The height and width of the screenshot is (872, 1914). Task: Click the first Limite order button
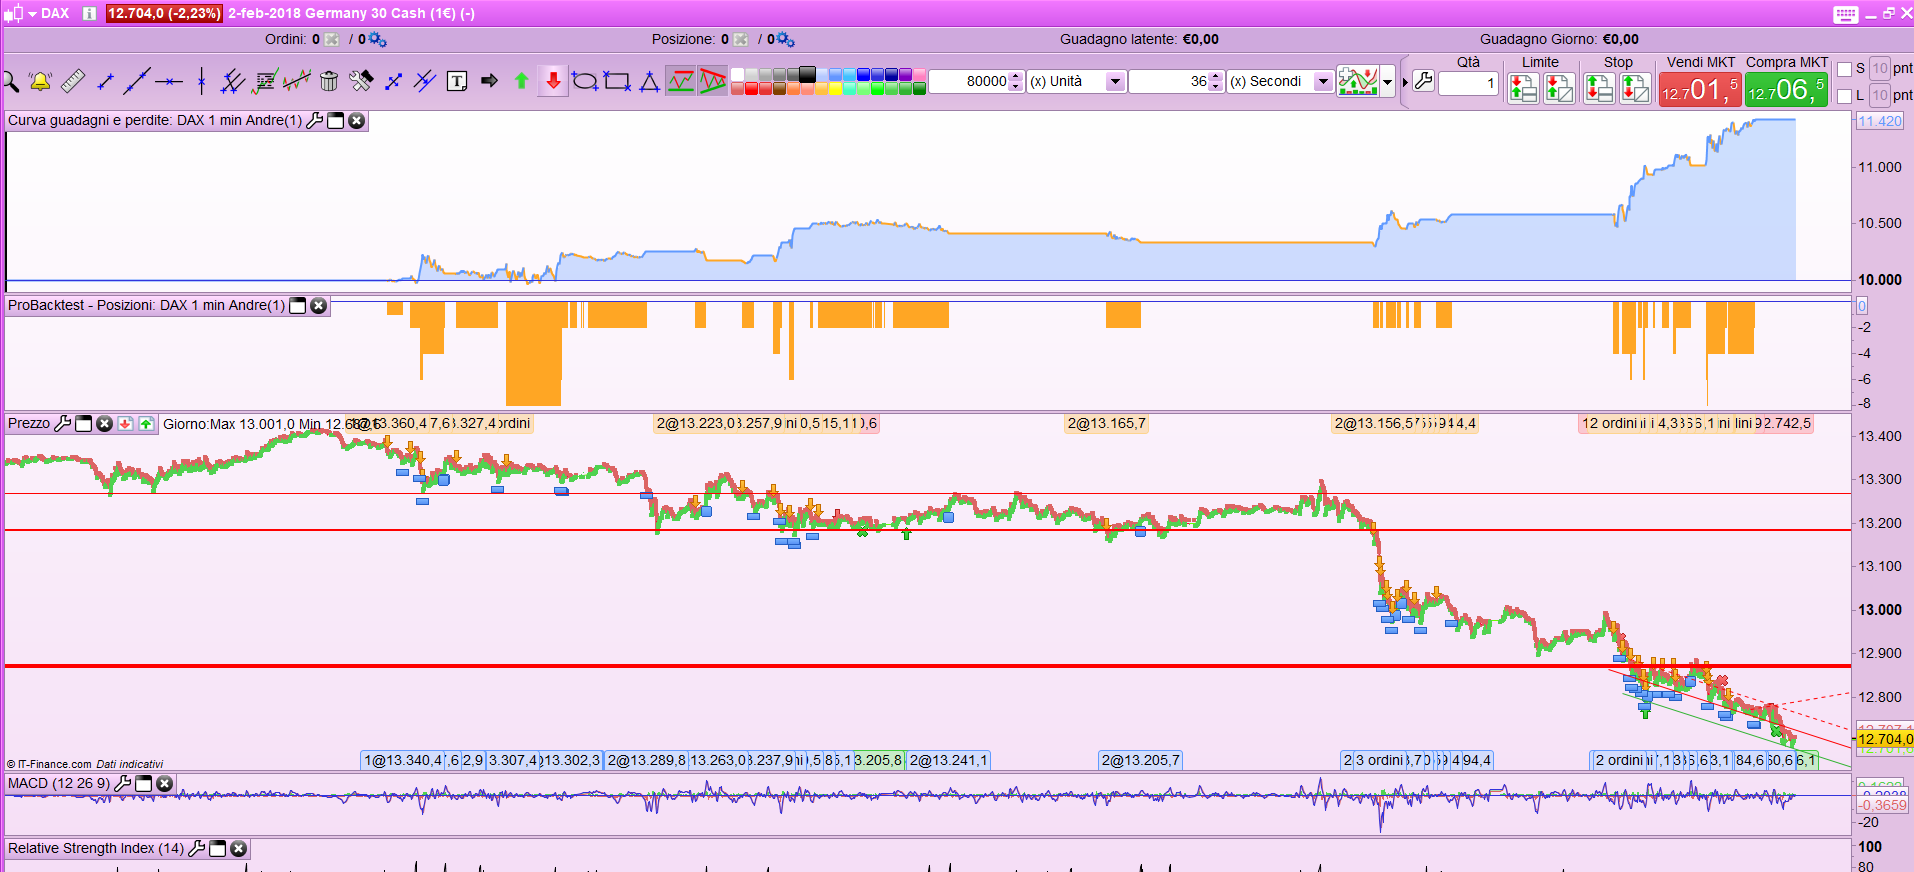1523,89
